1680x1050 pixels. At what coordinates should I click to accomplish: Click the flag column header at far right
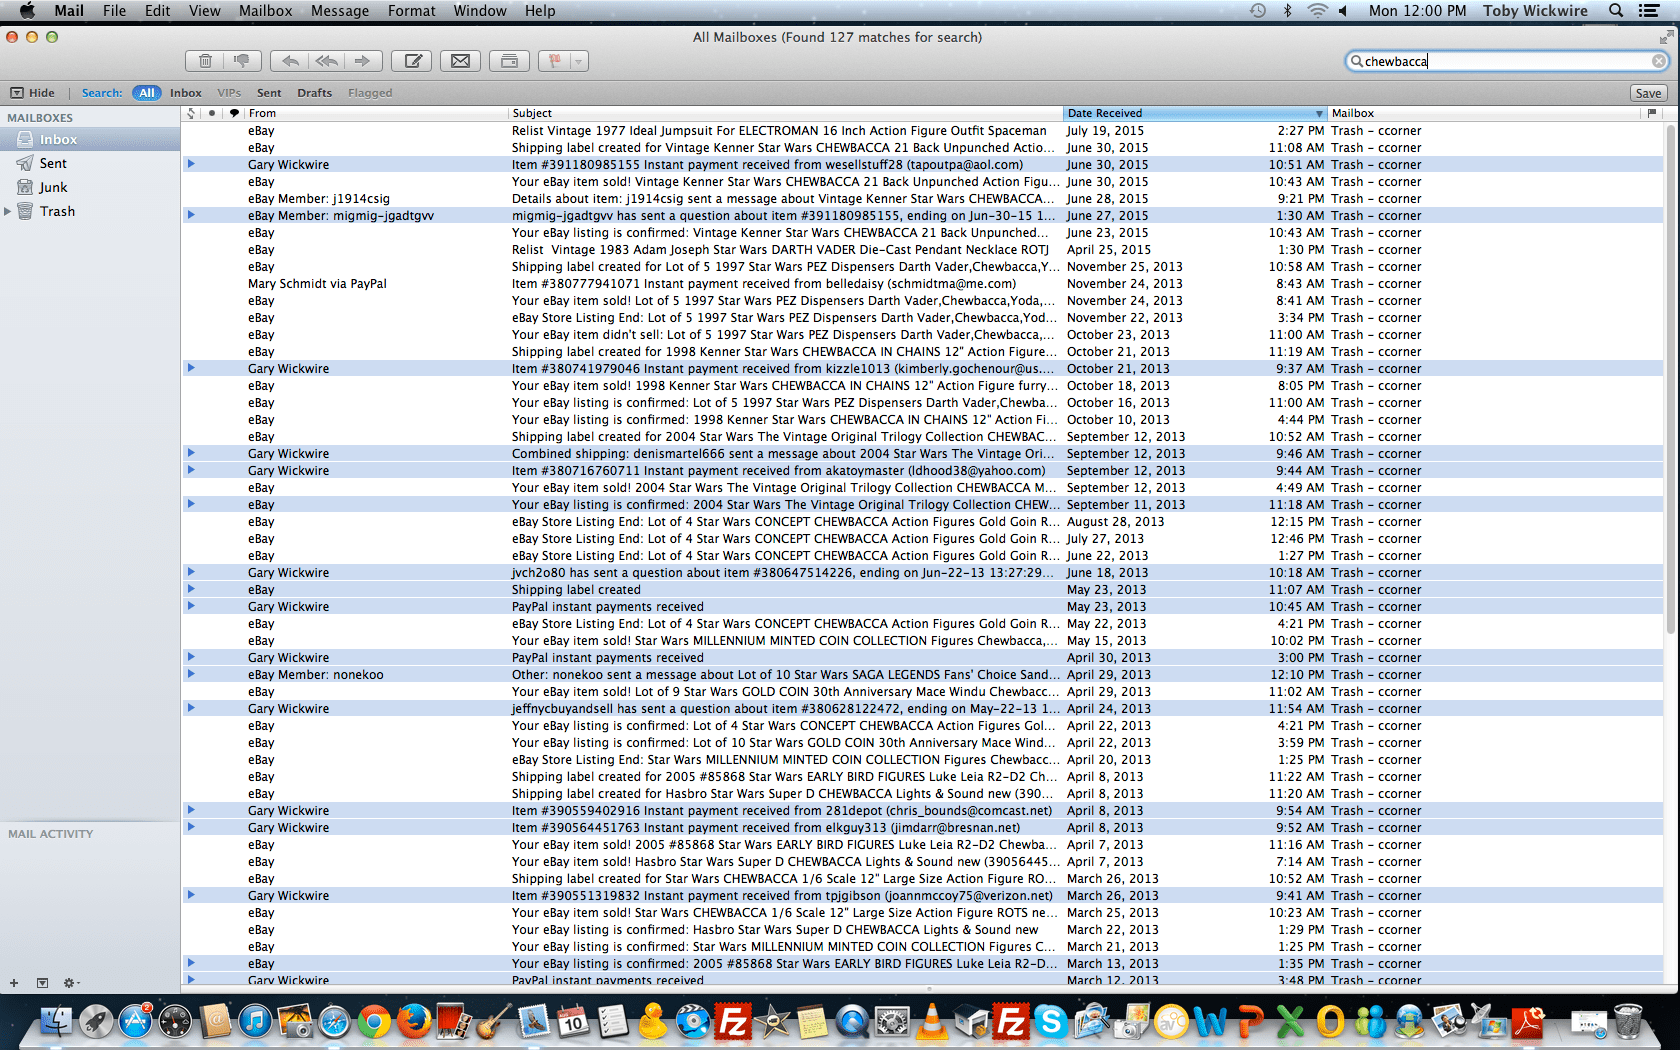coord(1651,113)
